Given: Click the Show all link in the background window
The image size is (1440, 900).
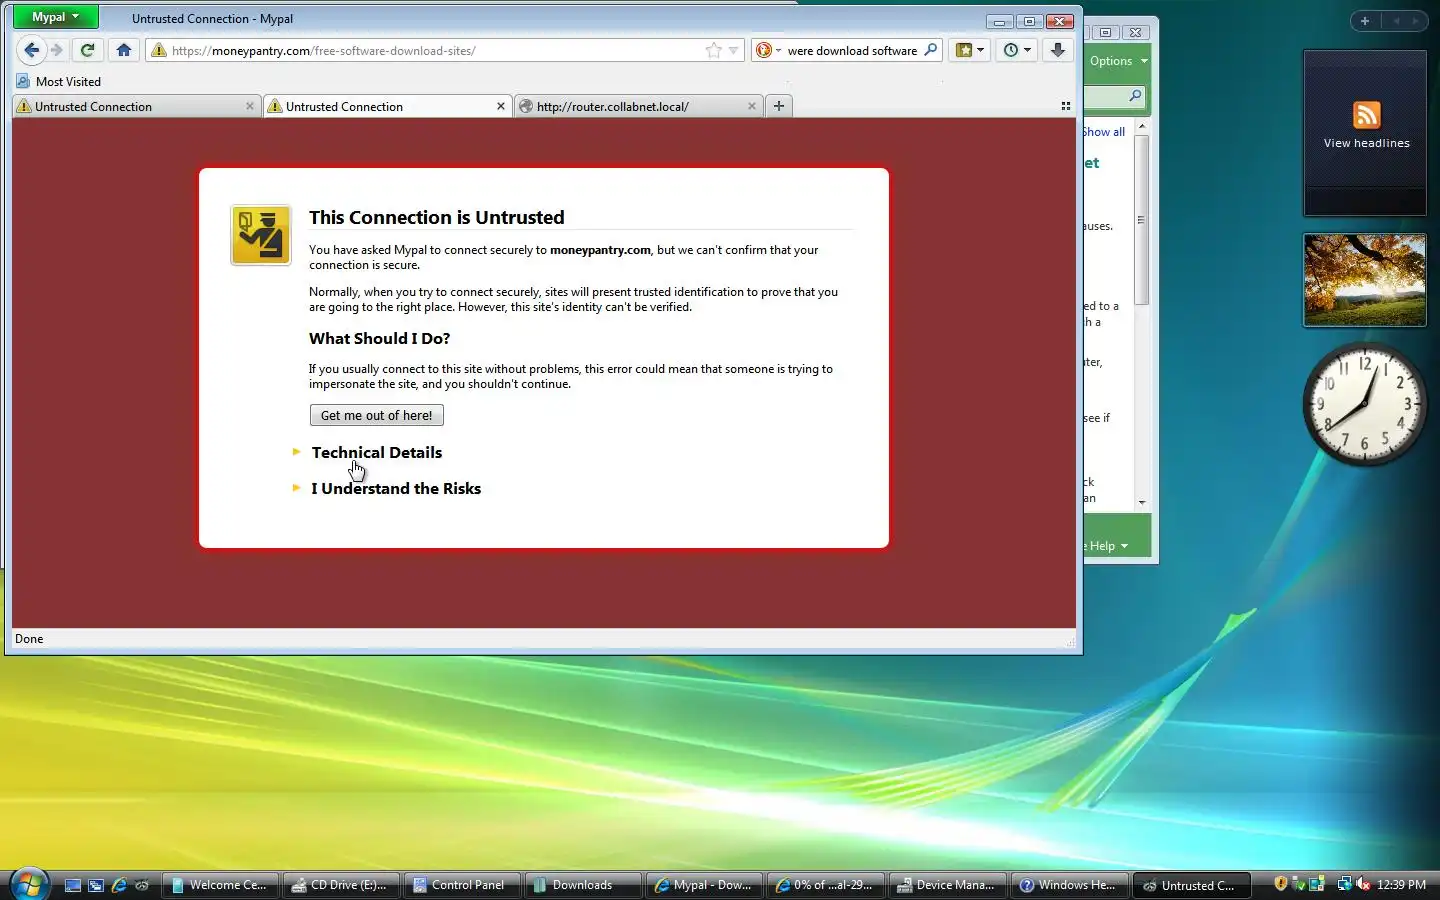Looking at the screenshot, I should coord(1104,132).
